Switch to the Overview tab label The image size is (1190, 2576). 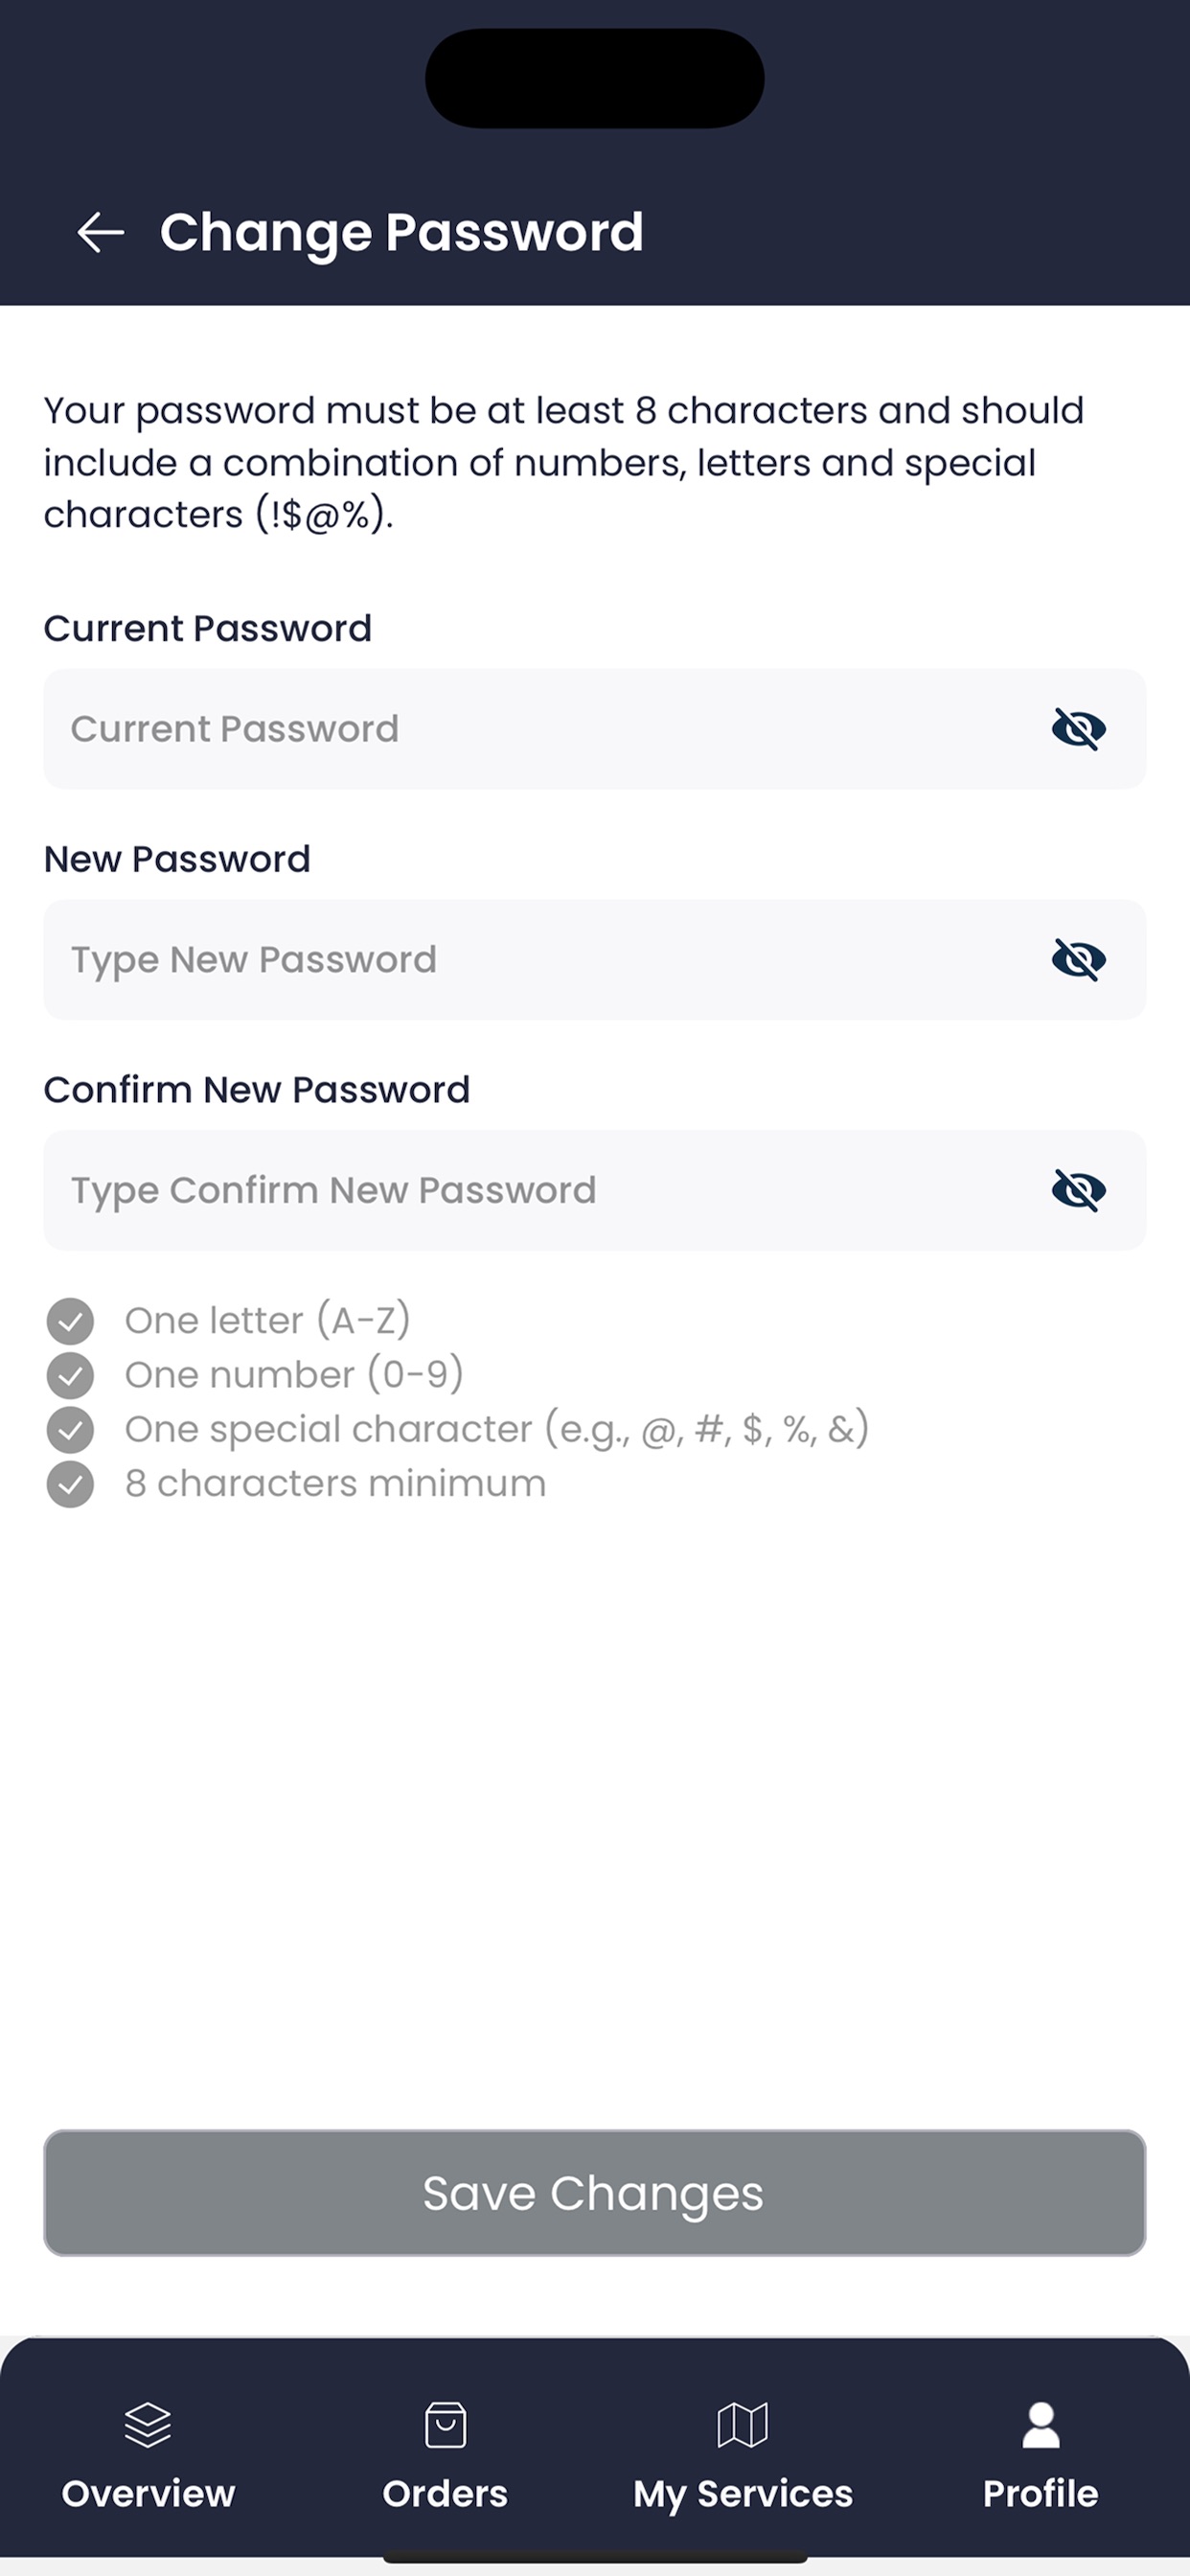click(x=148, y=2494)
